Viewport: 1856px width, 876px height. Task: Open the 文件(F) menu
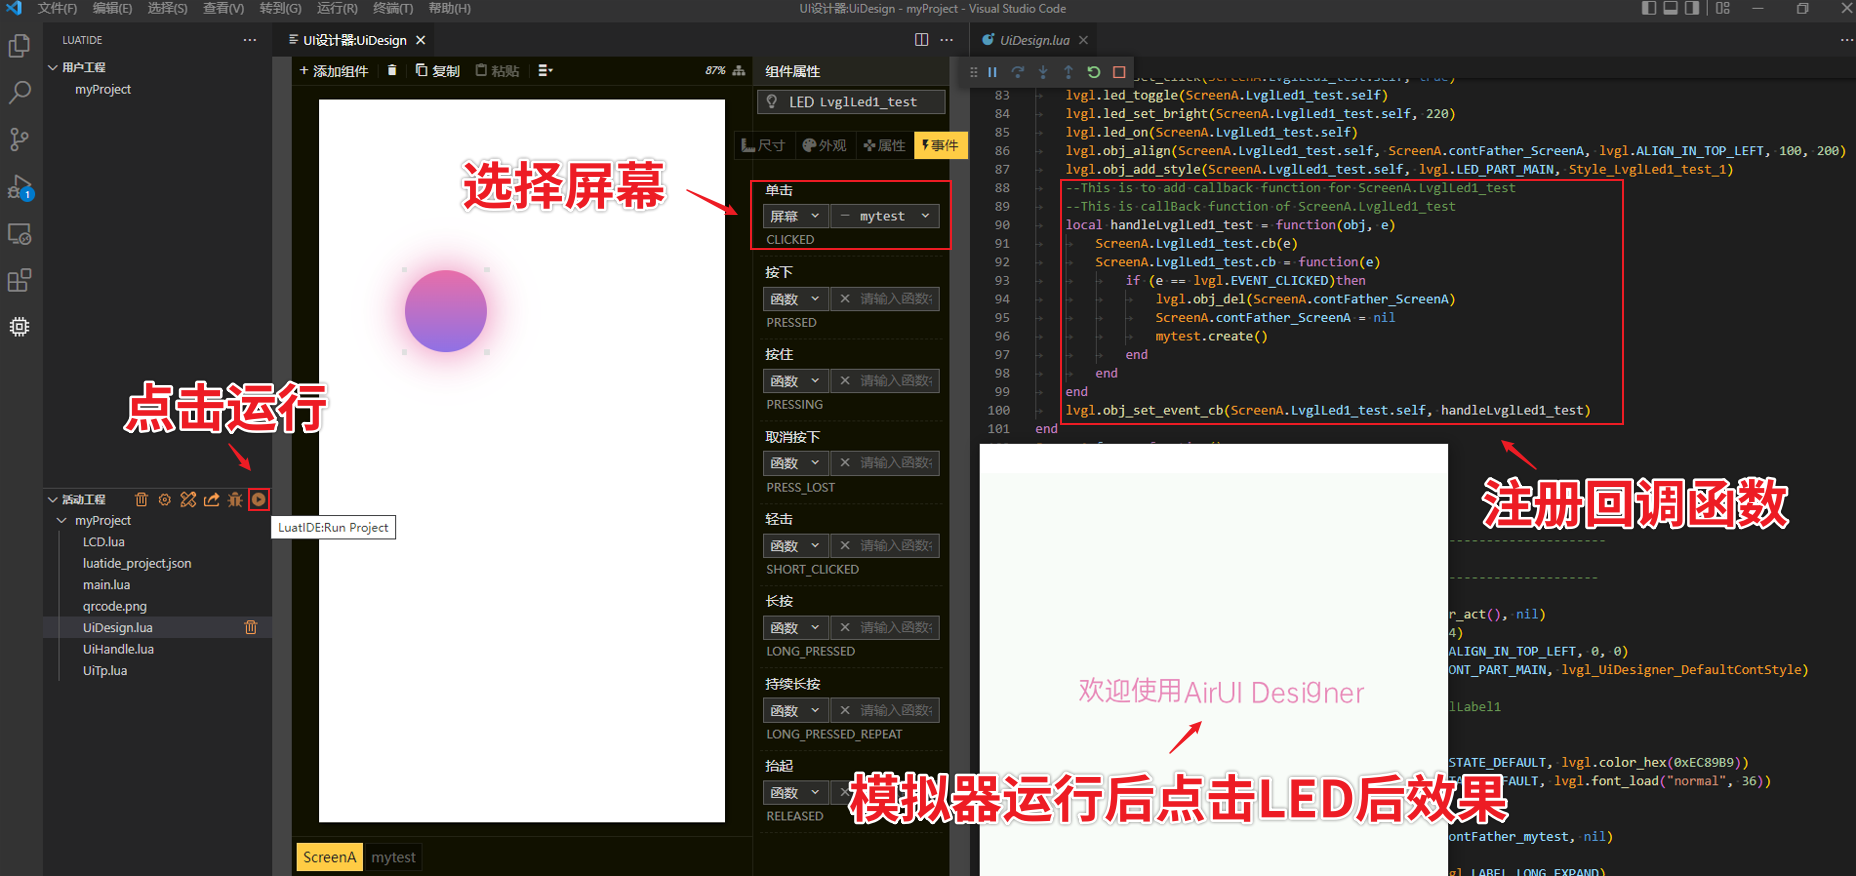pos(57,8)
